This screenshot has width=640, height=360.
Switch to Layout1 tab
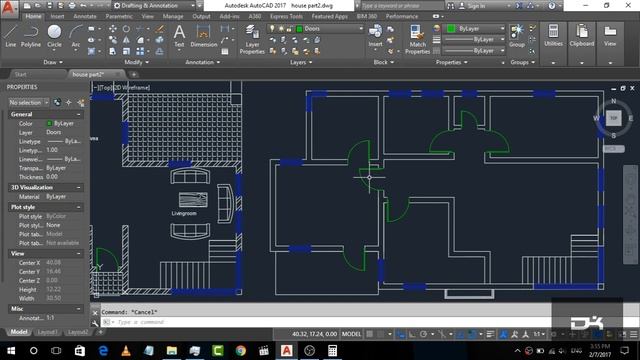click(x=47, y=332)
